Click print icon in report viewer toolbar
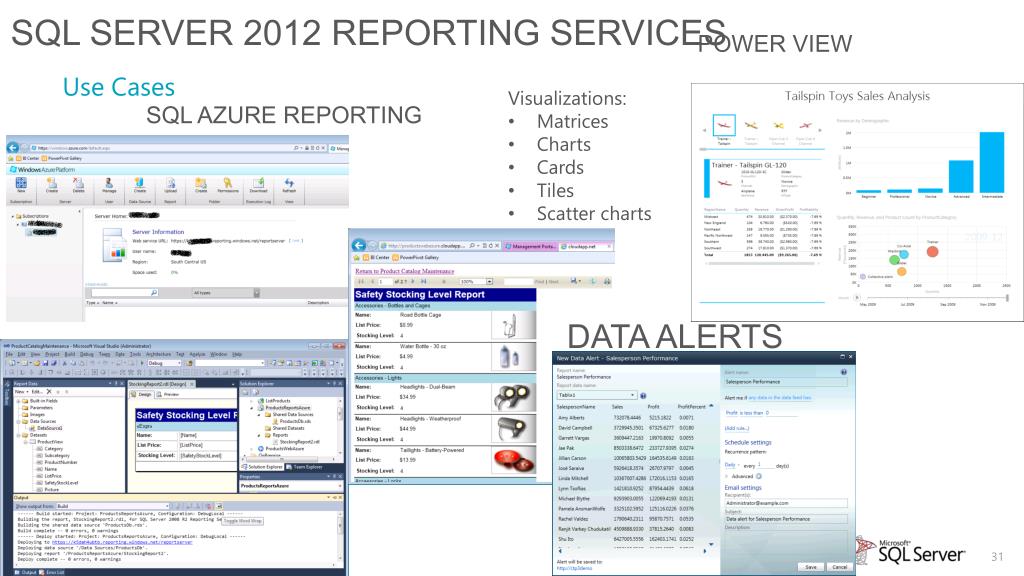Image resolution: width=1024 pixels, height=576 pixels. 607,281
